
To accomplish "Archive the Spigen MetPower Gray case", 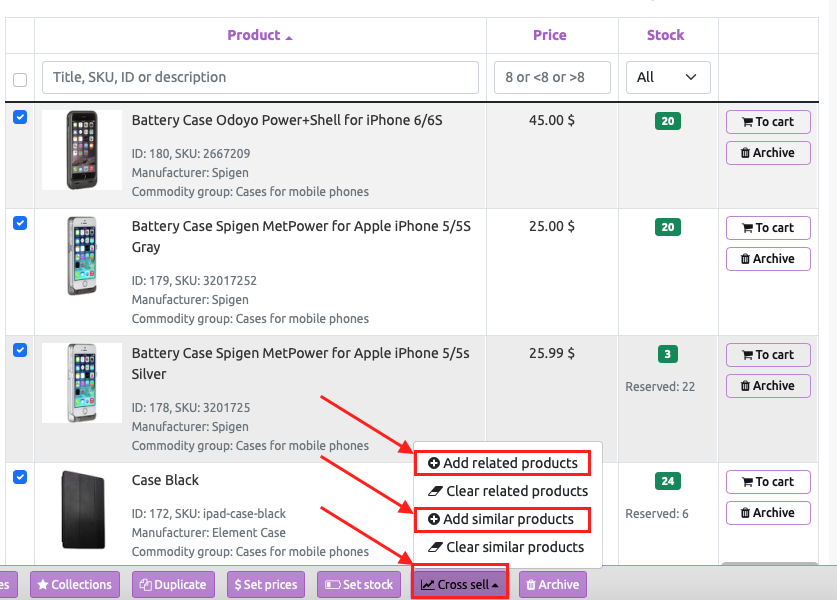I will point(768,259).
